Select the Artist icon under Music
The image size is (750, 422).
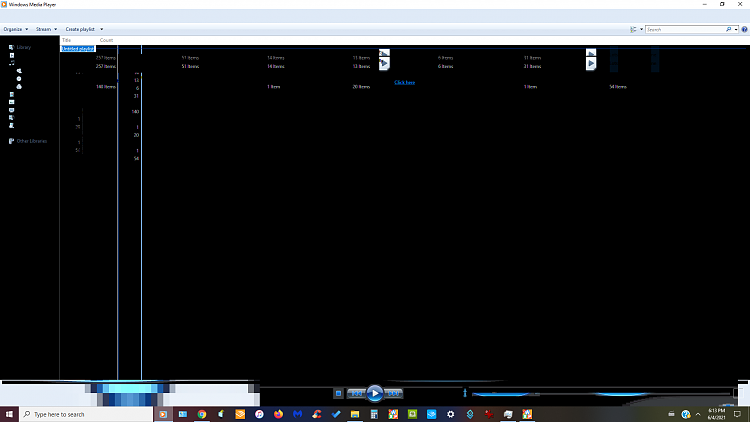pos(19,71)
